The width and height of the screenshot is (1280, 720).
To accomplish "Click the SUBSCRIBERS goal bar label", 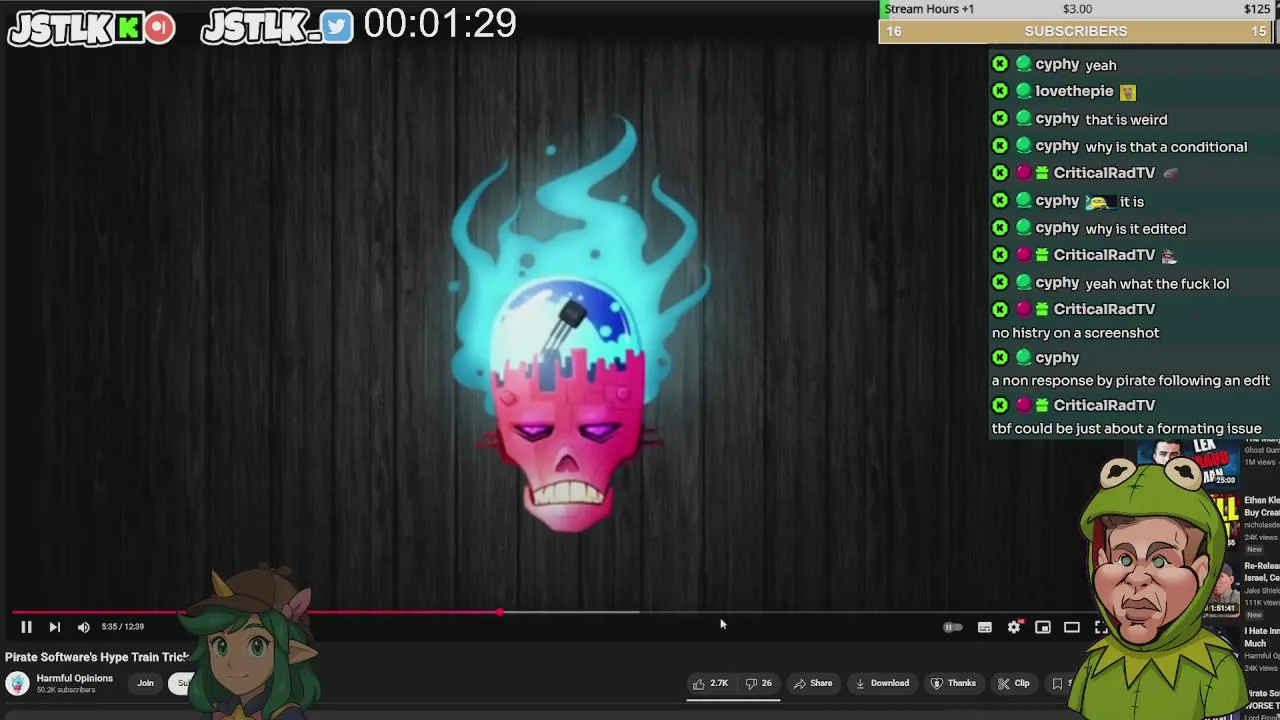I will pyautogui.click(x=1076, y=32).
